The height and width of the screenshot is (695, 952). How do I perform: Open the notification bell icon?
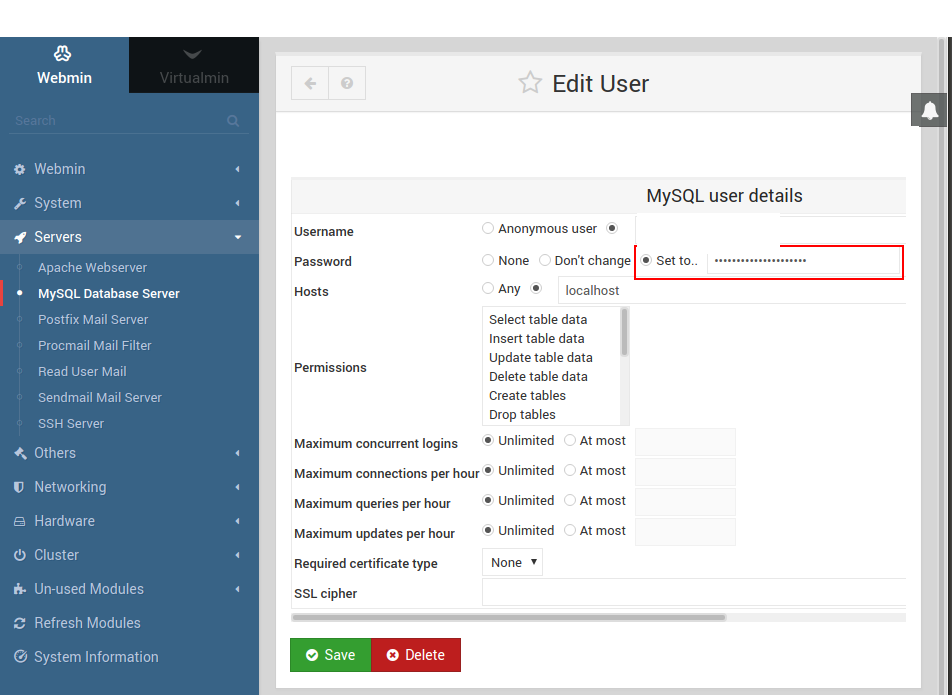(x=929, y=110)
